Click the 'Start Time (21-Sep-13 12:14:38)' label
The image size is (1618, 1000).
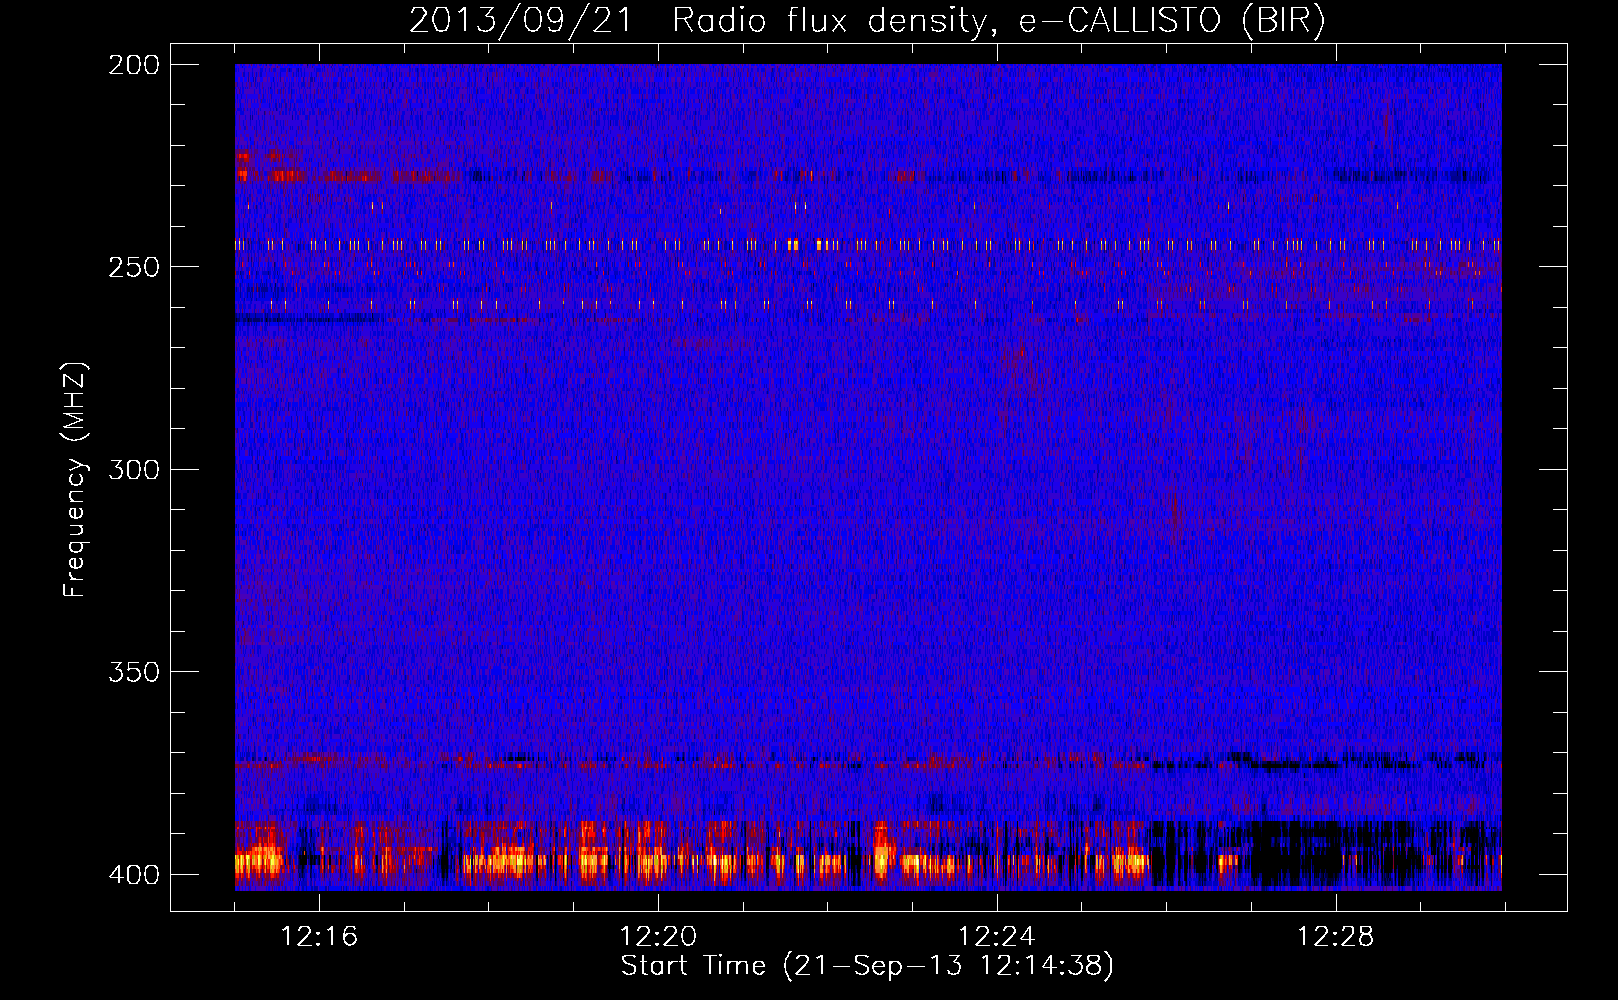tap(867, 966)
